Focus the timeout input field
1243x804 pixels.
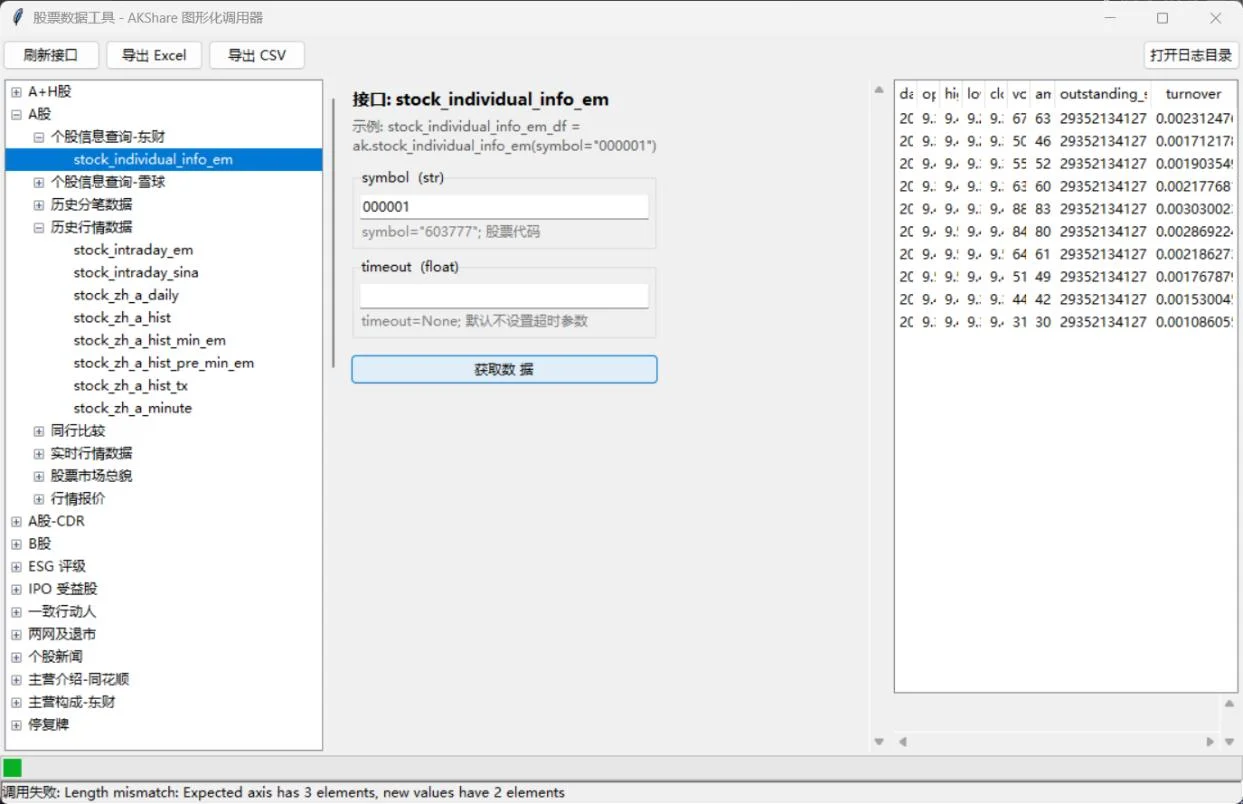tap(504, 296)
